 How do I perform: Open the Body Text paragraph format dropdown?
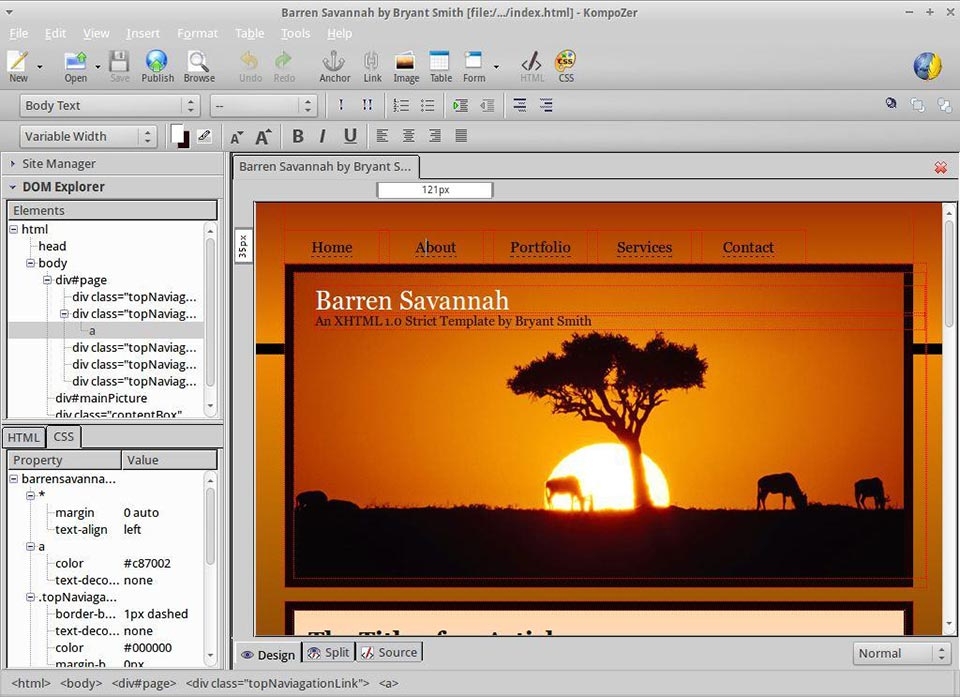[109, 105]
